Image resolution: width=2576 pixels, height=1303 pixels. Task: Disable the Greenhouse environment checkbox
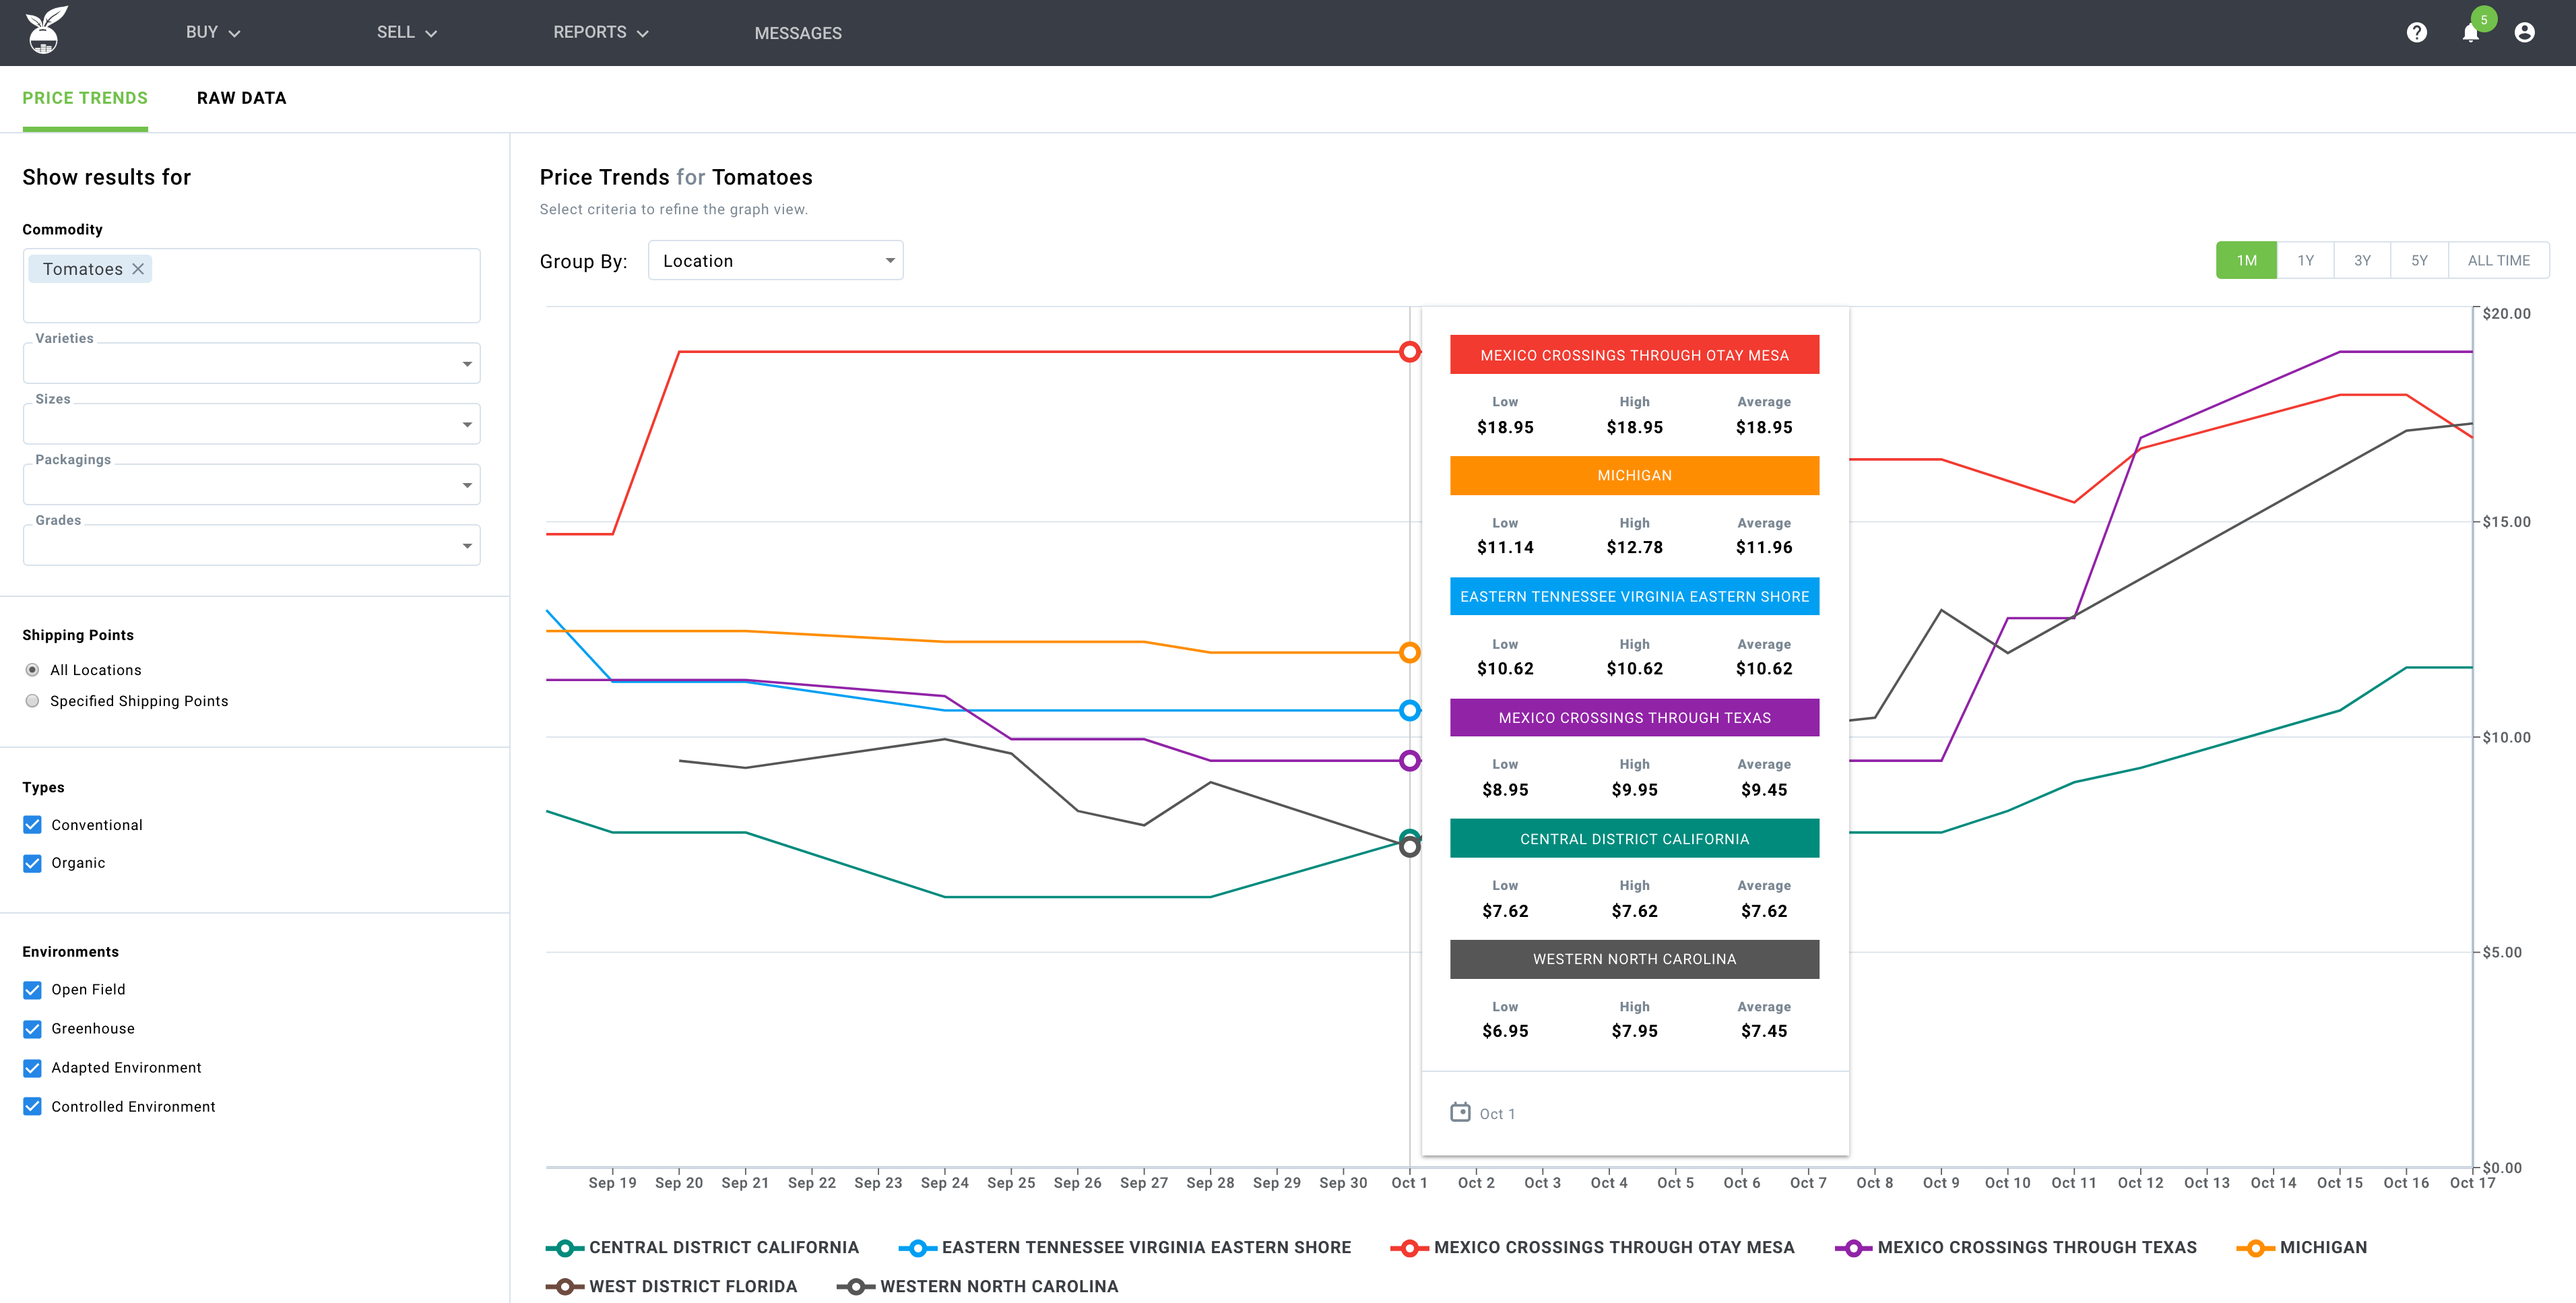click(32, 1029)
